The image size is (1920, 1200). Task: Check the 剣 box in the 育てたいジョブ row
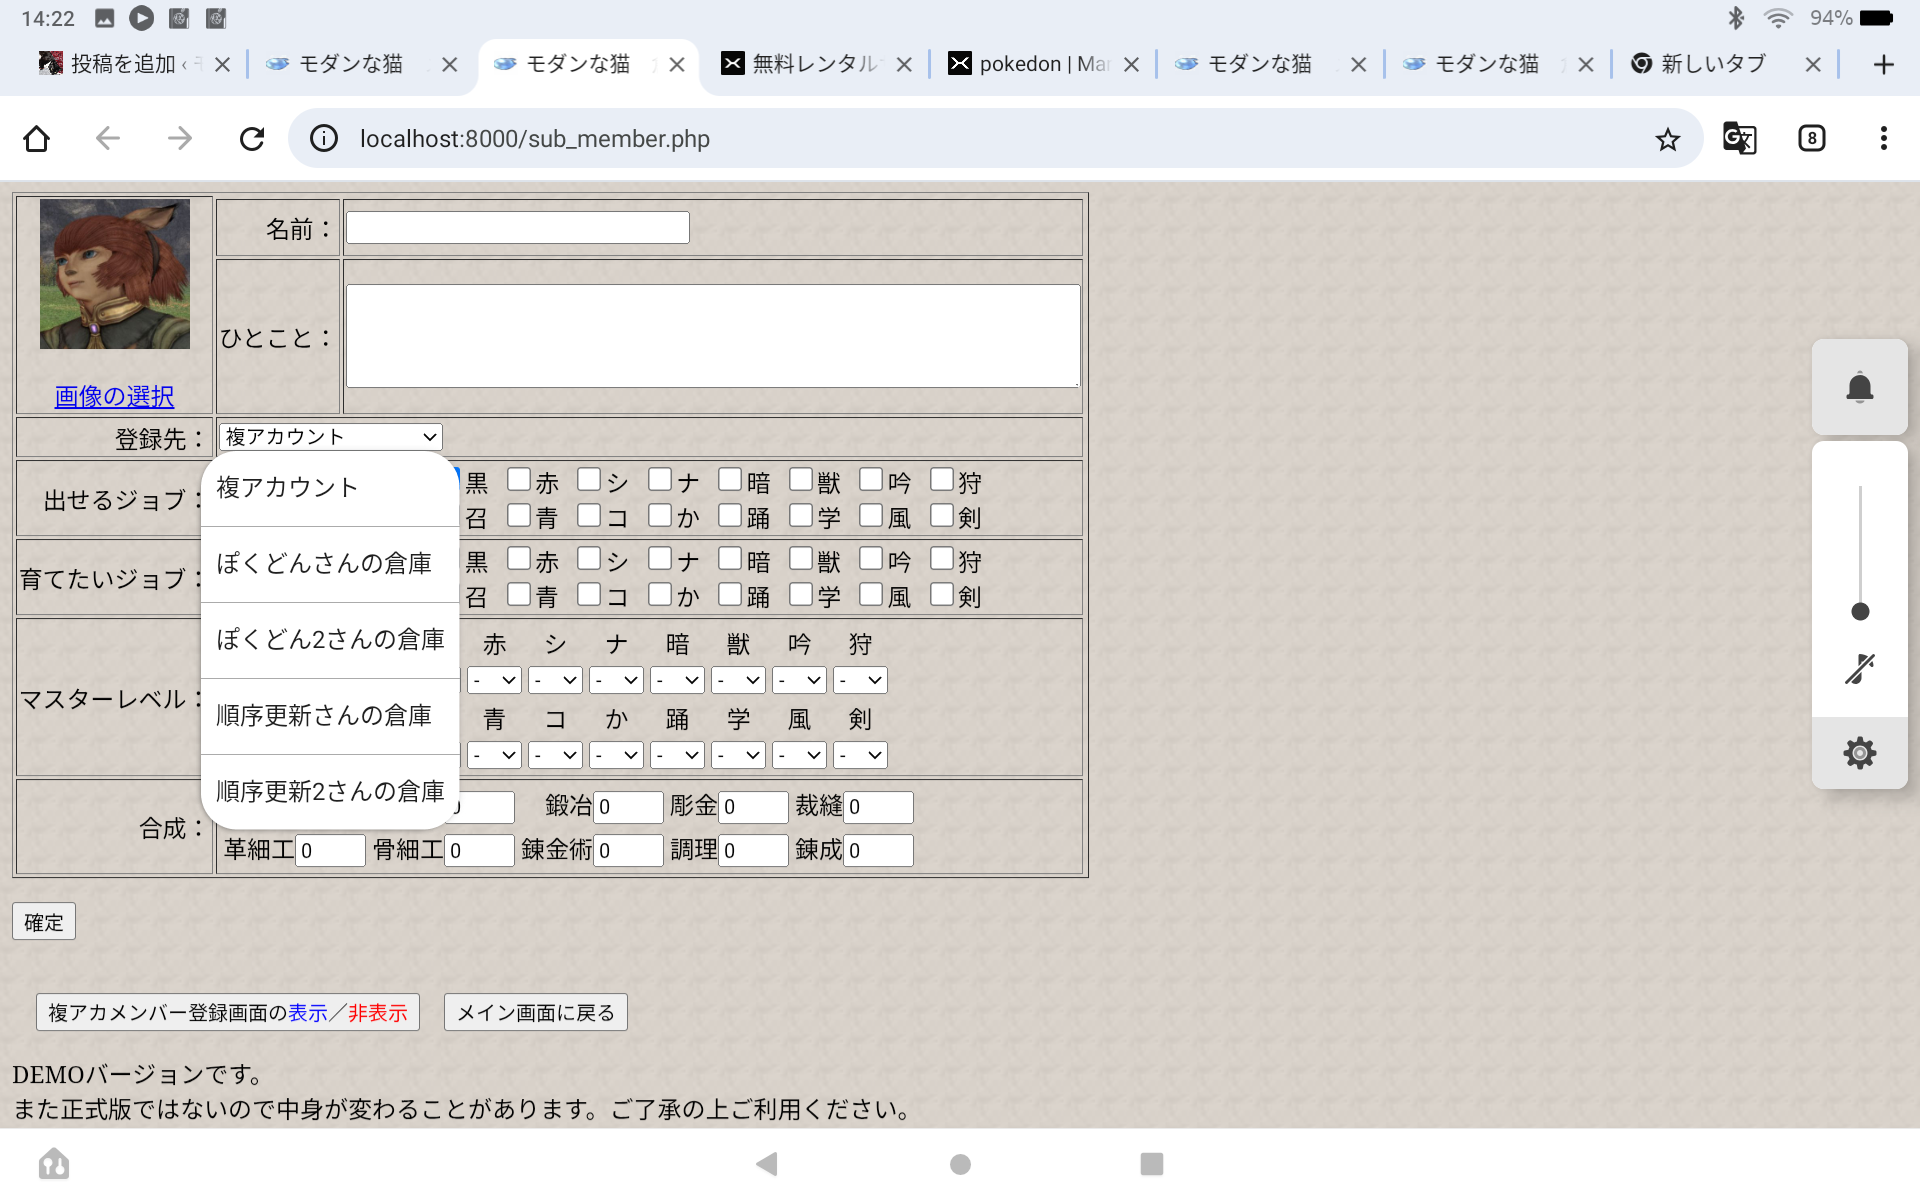(x=942, y=594)
